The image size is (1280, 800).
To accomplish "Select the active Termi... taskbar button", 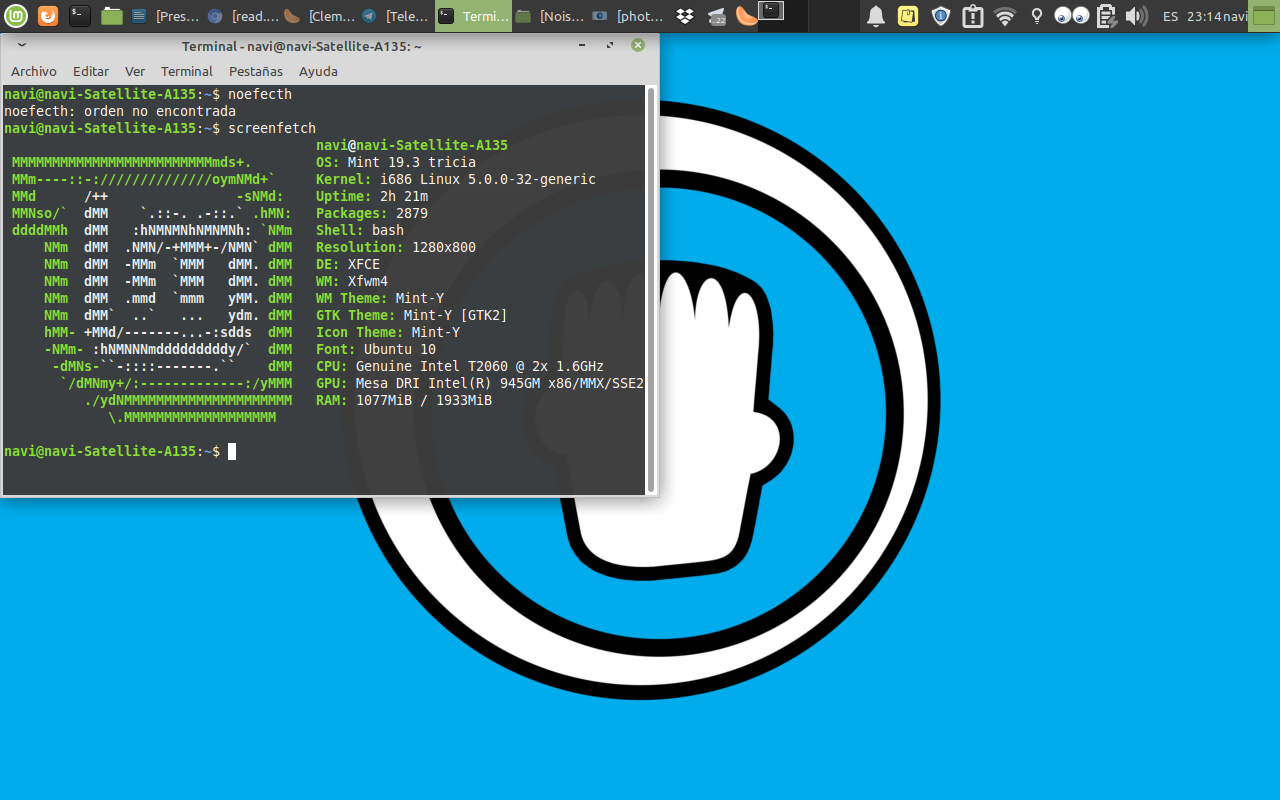I will point(473,16).
